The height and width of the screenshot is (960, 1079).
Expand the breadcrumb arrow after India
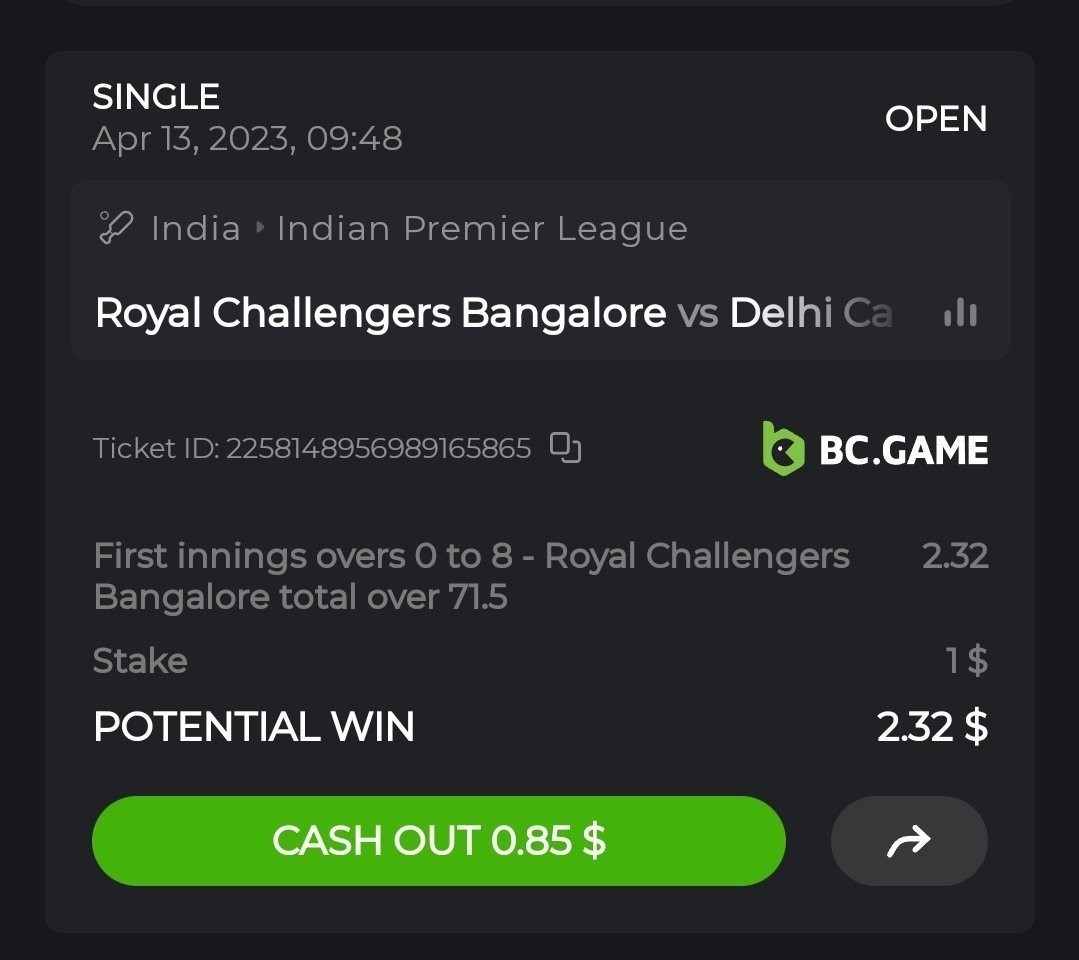(259, 228)
